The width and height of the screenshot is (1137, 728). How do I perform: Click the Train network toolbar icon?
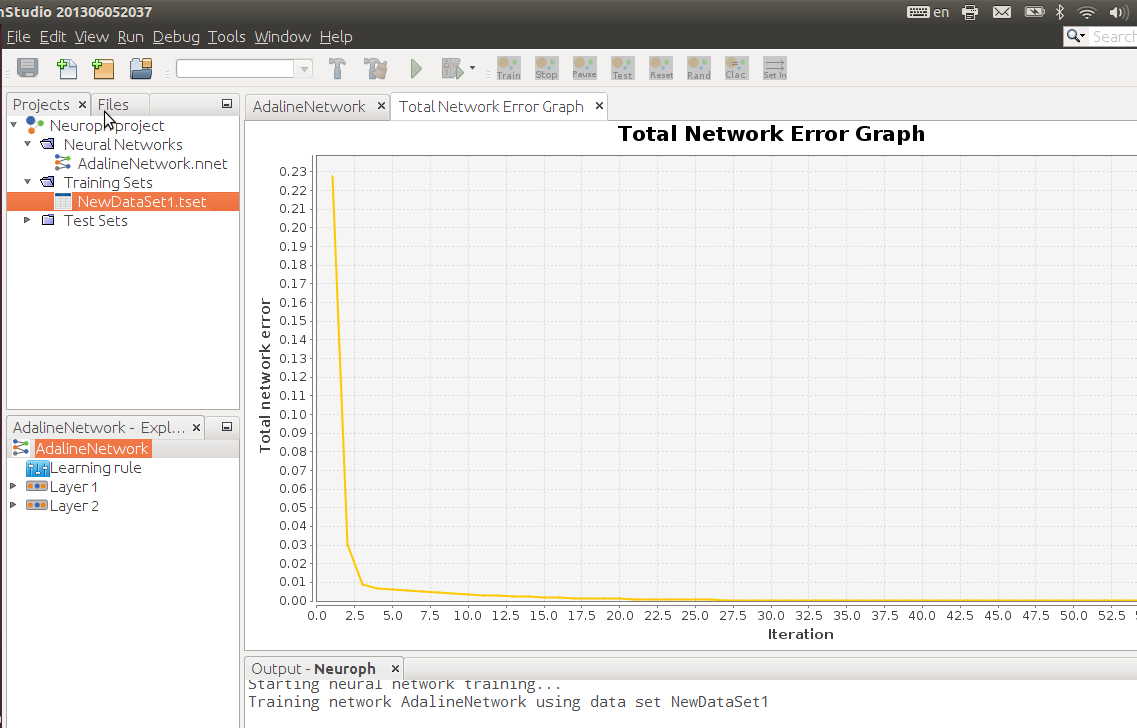(x=508, y=68)
